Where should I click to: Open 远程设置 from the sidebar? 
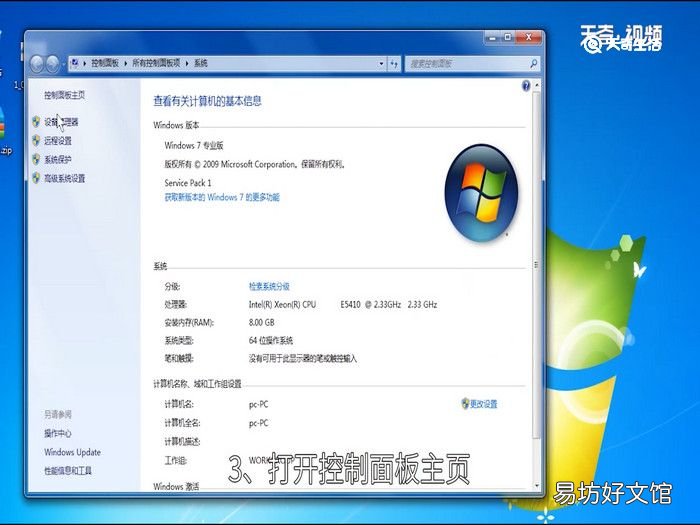(x=58, y=141)
